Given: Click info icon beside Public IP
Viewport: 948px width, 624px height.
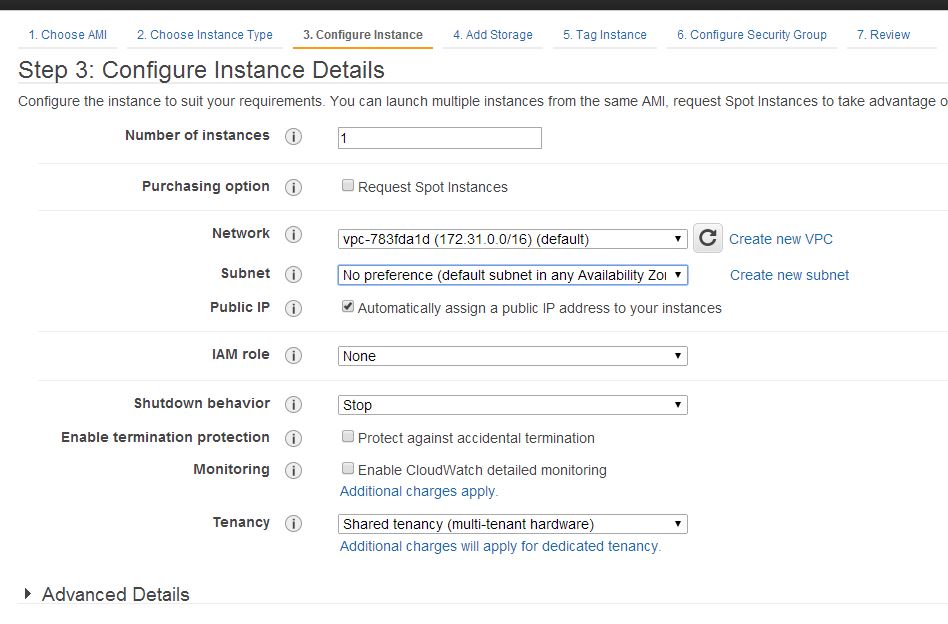Looking at the screenshot, I should (x=293, y=308).
